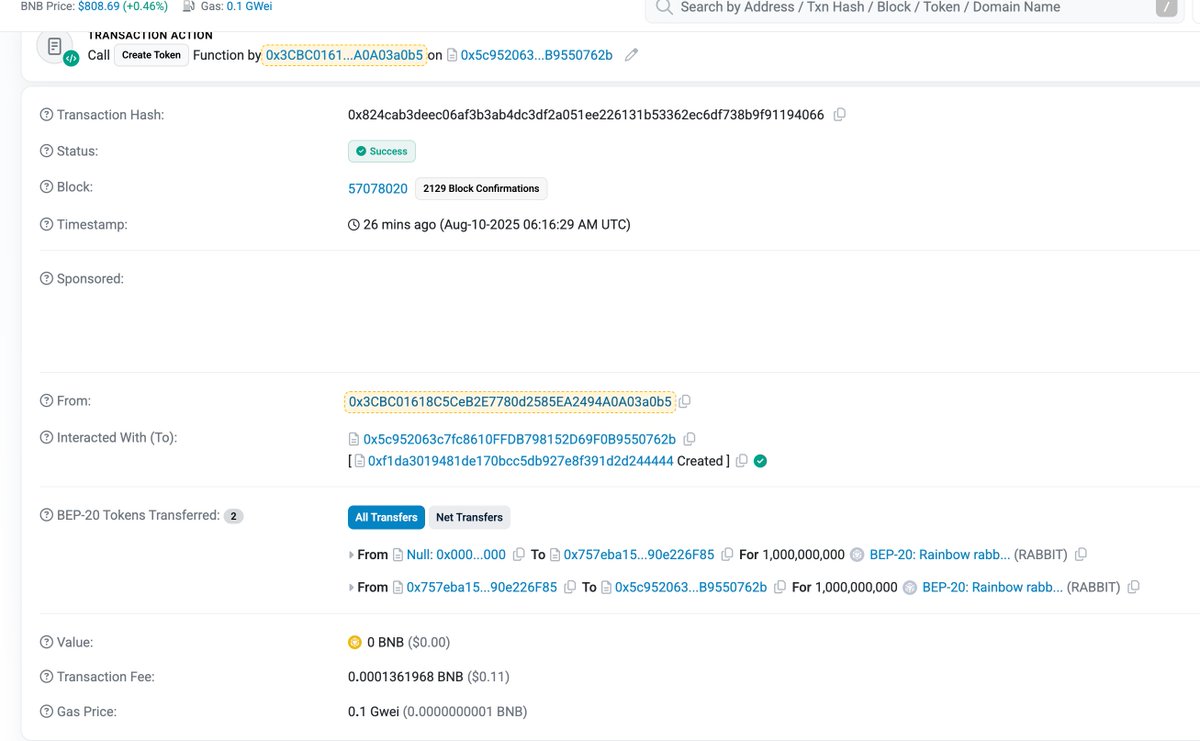Click help icon next to Sponsored

coord(46,279)
